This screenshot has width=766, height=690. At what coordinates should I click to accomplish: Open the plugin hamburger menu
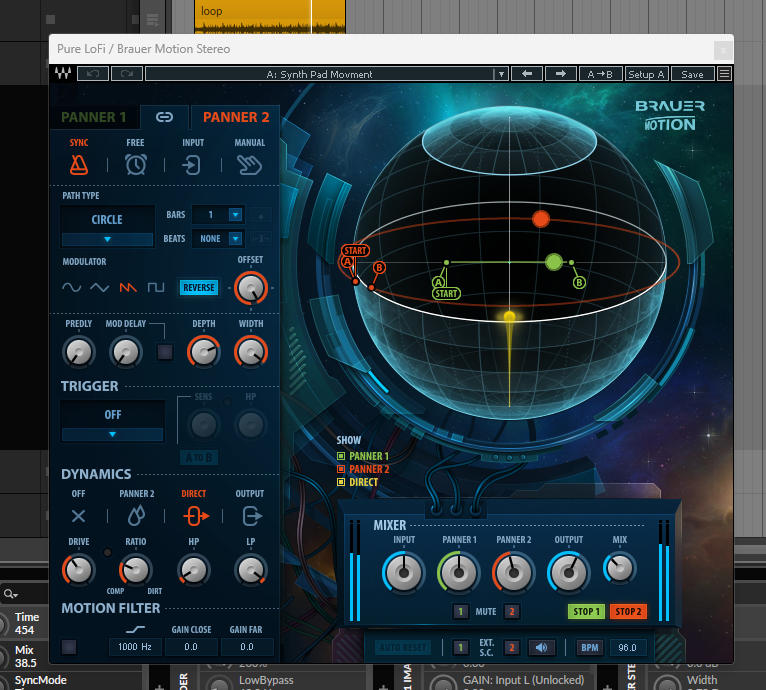(x=724, y=74)
